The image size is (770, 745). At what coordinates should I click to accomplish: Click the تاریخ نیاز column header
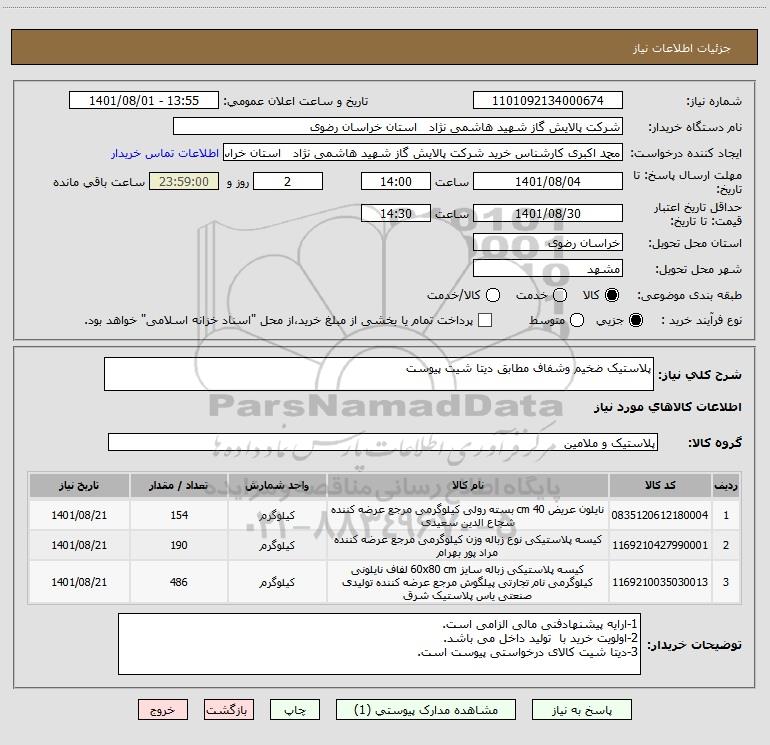[79, 485]
